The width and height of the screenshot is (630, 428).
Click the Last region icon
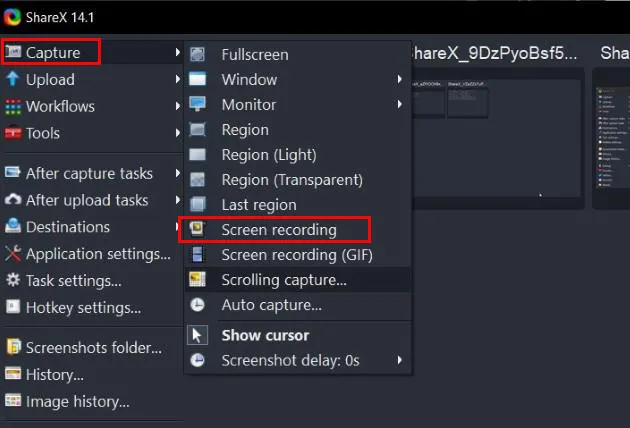[x=197, y=204]
